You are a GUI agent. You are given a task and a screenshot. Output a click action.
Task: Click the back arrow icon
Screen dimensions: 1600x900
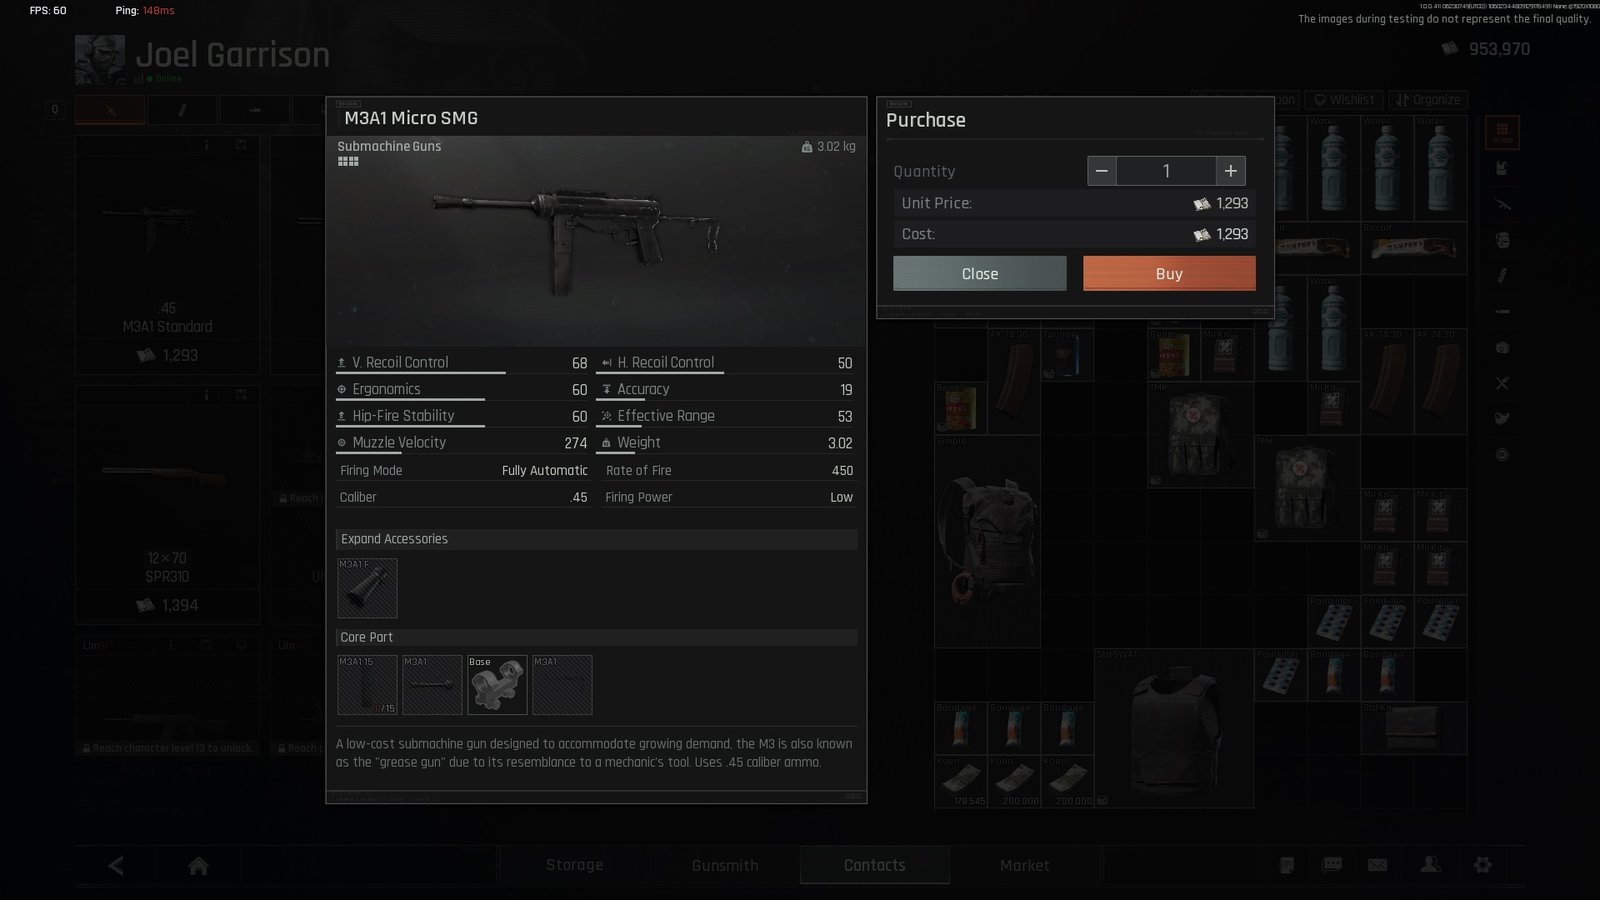(x=116, y=865)
